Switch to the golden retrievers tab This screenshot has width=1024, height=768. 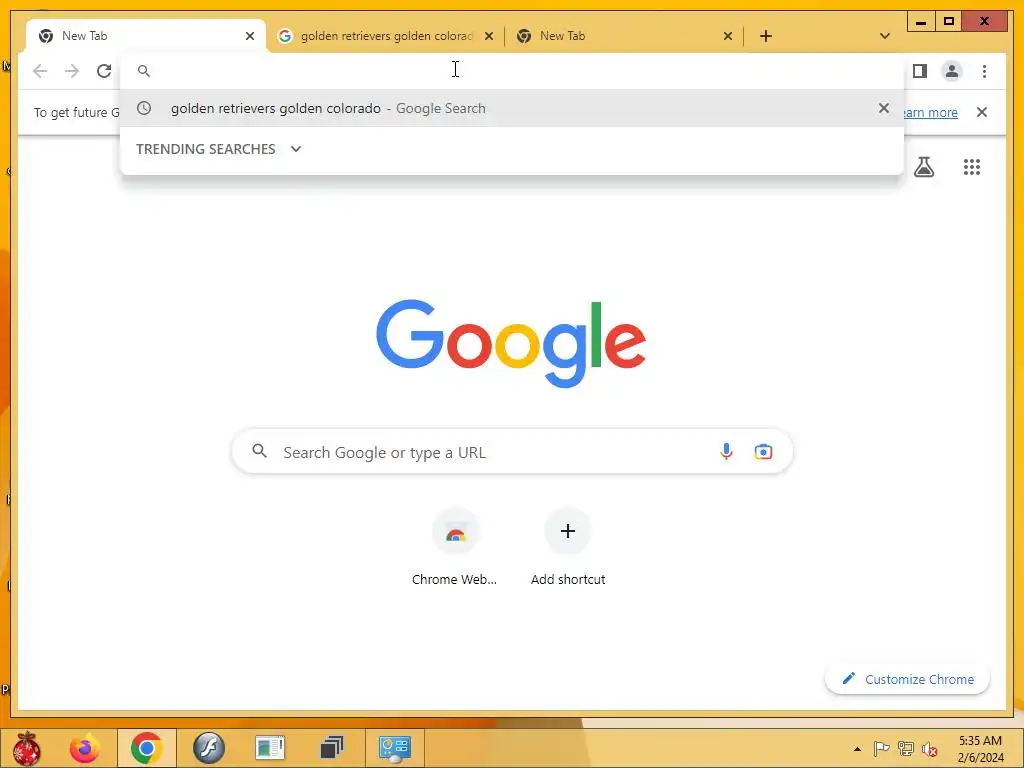pos(385,36)
